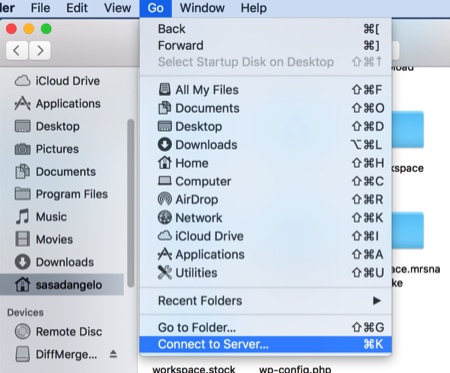Expand the Recent Folders submenu arrow

pos(377,301)
